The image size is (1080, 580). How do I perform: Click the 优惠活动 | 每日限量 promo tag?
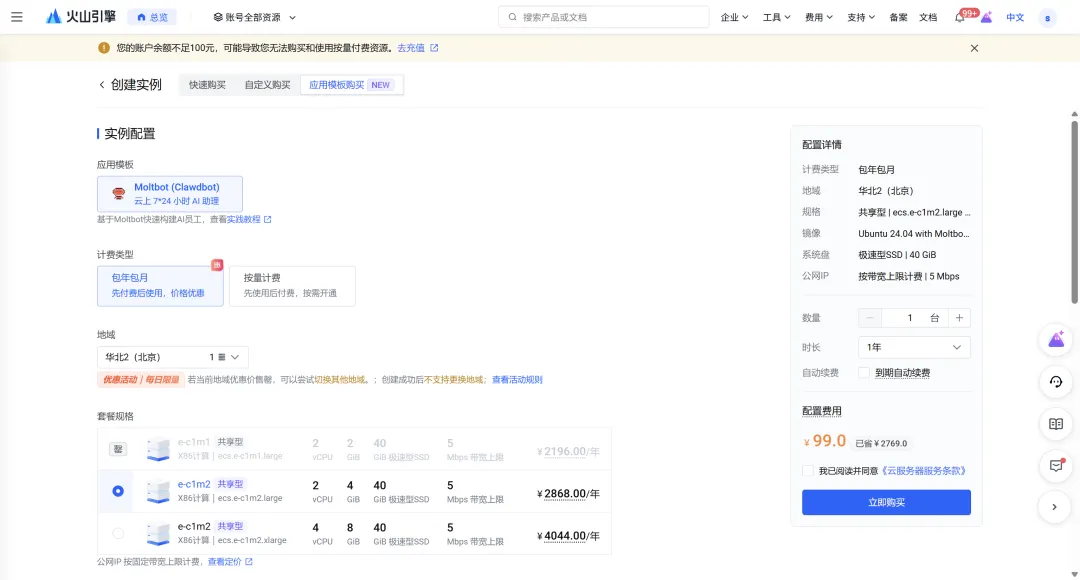coord(141,380)
